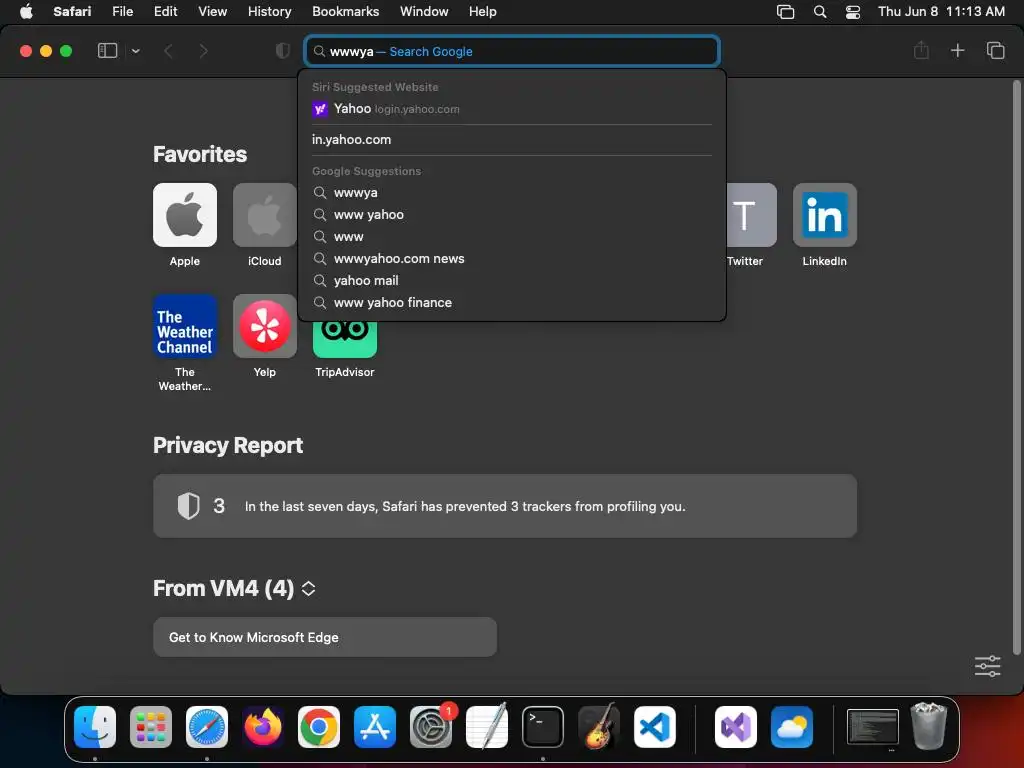Open the Window menu

click(x=424, y=11)
